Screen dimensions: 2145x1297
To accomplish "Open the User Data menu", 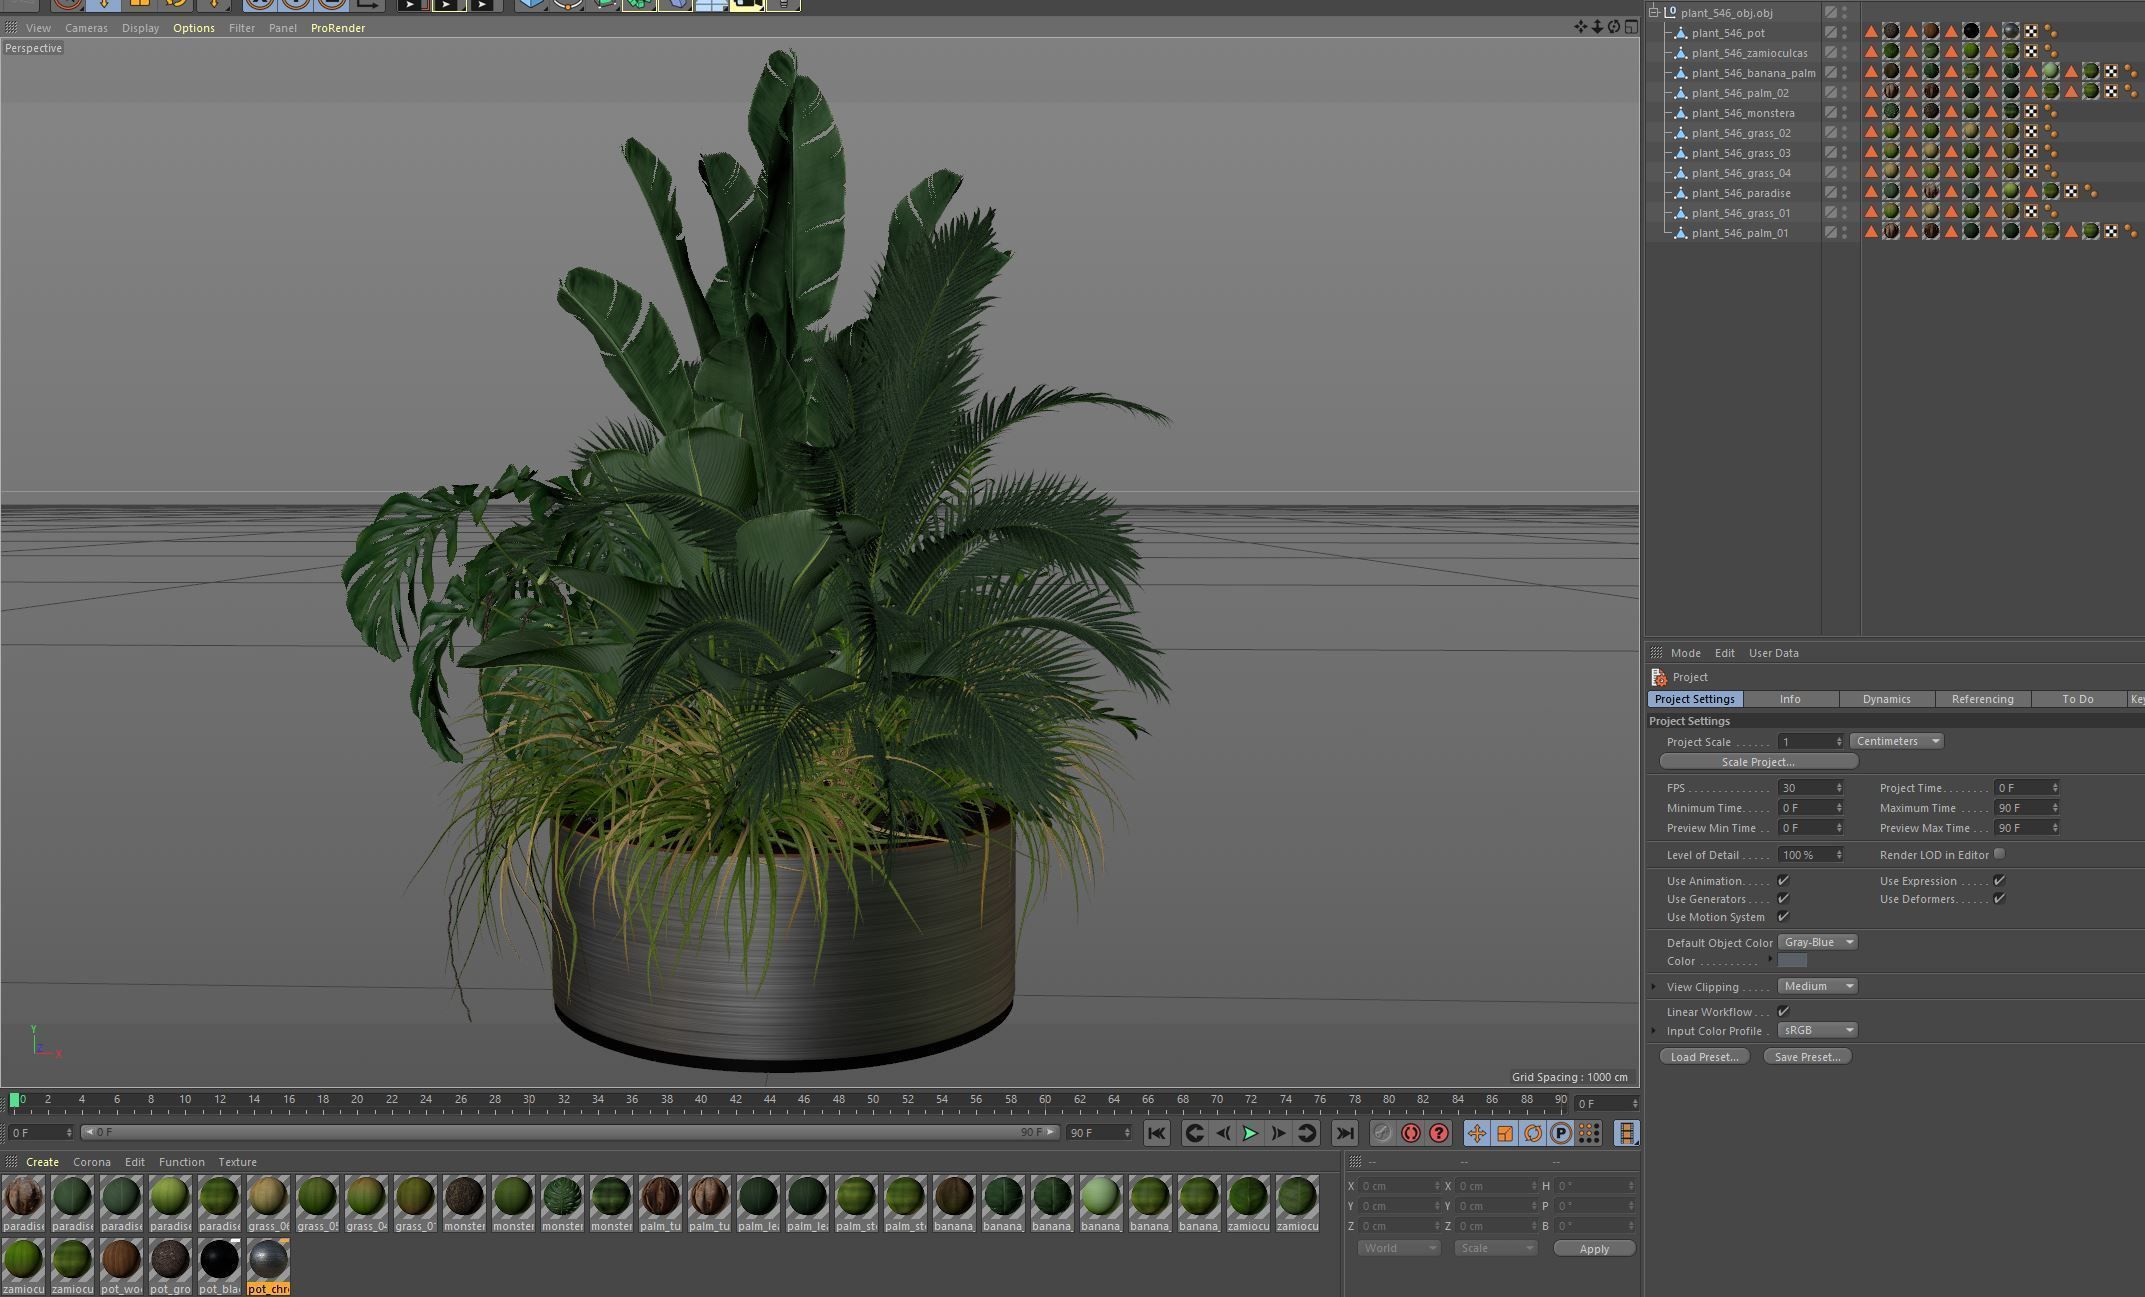I will click(1773, 653).
